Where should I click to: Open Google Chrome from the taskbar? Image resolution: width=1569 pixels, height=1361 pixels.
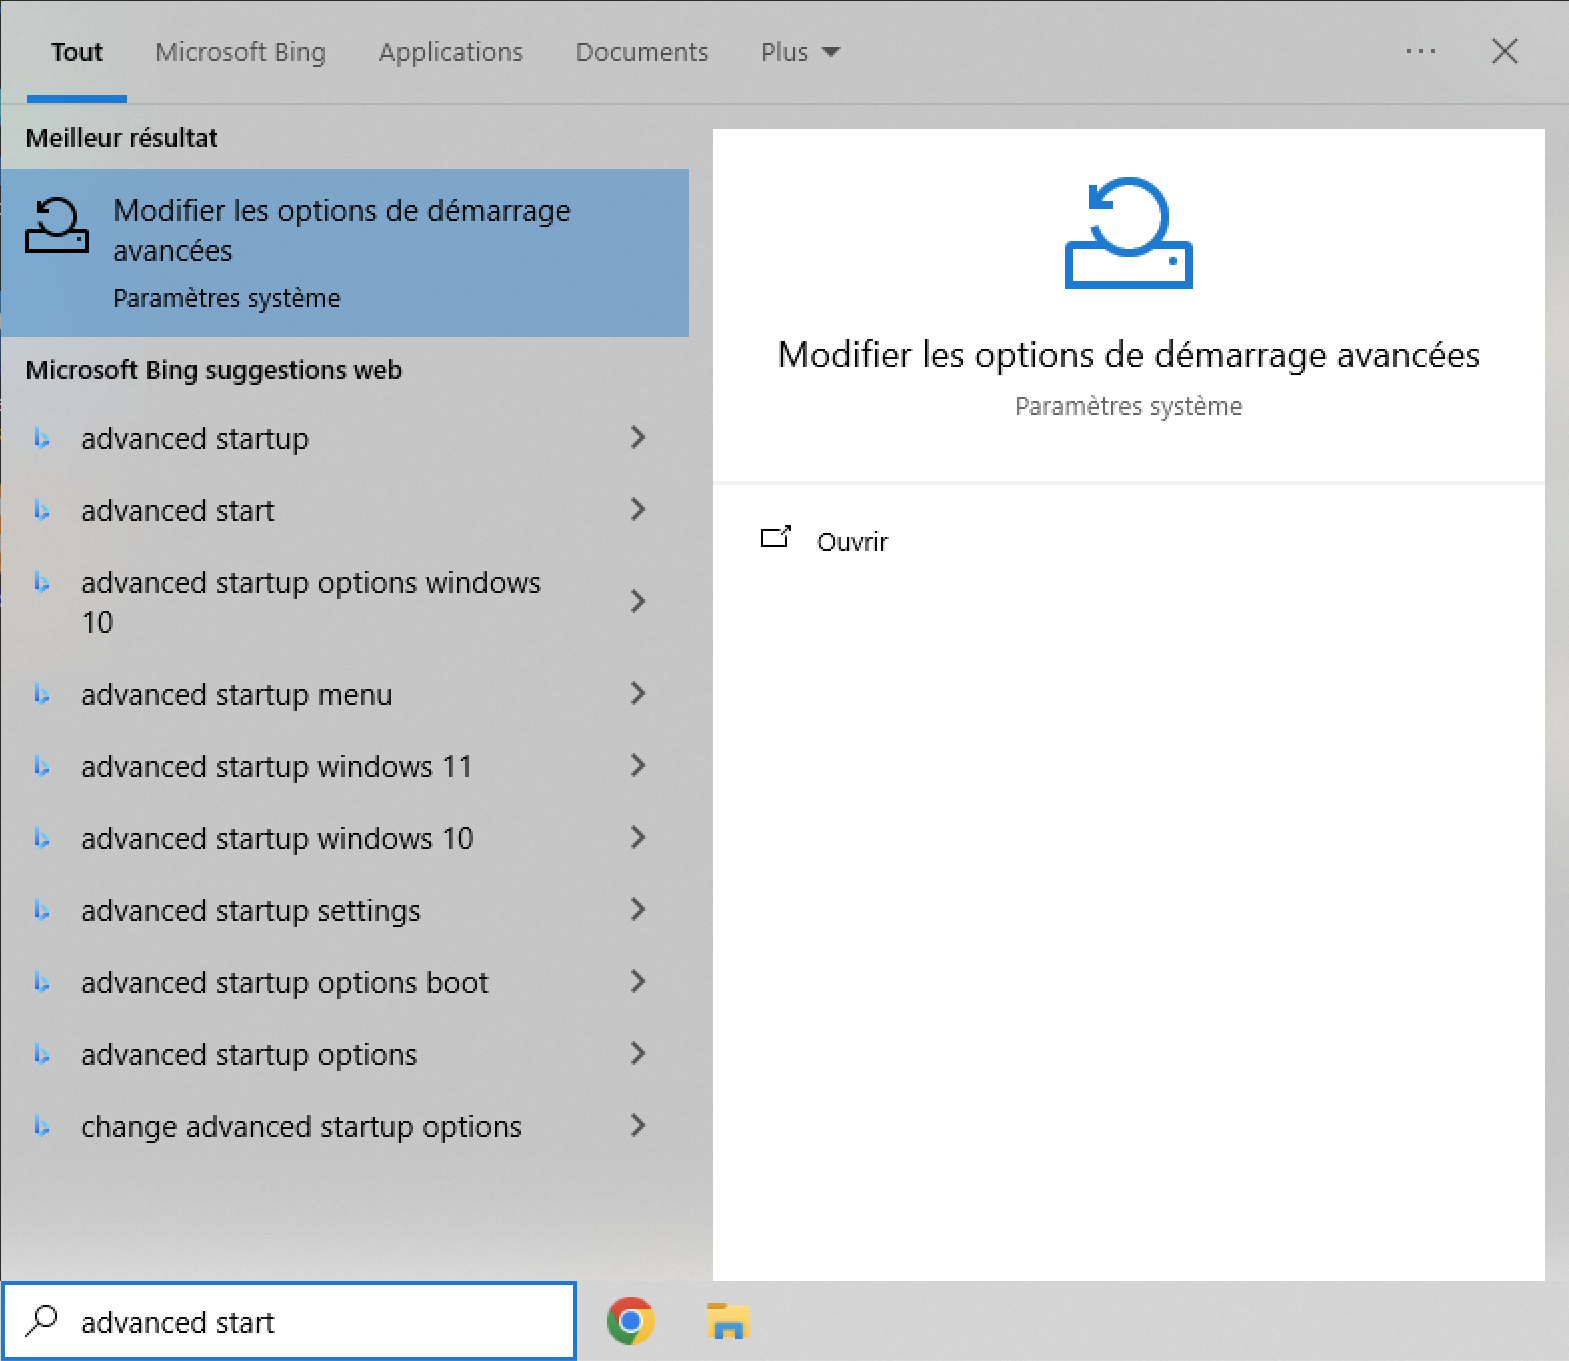pos(630,1321)
